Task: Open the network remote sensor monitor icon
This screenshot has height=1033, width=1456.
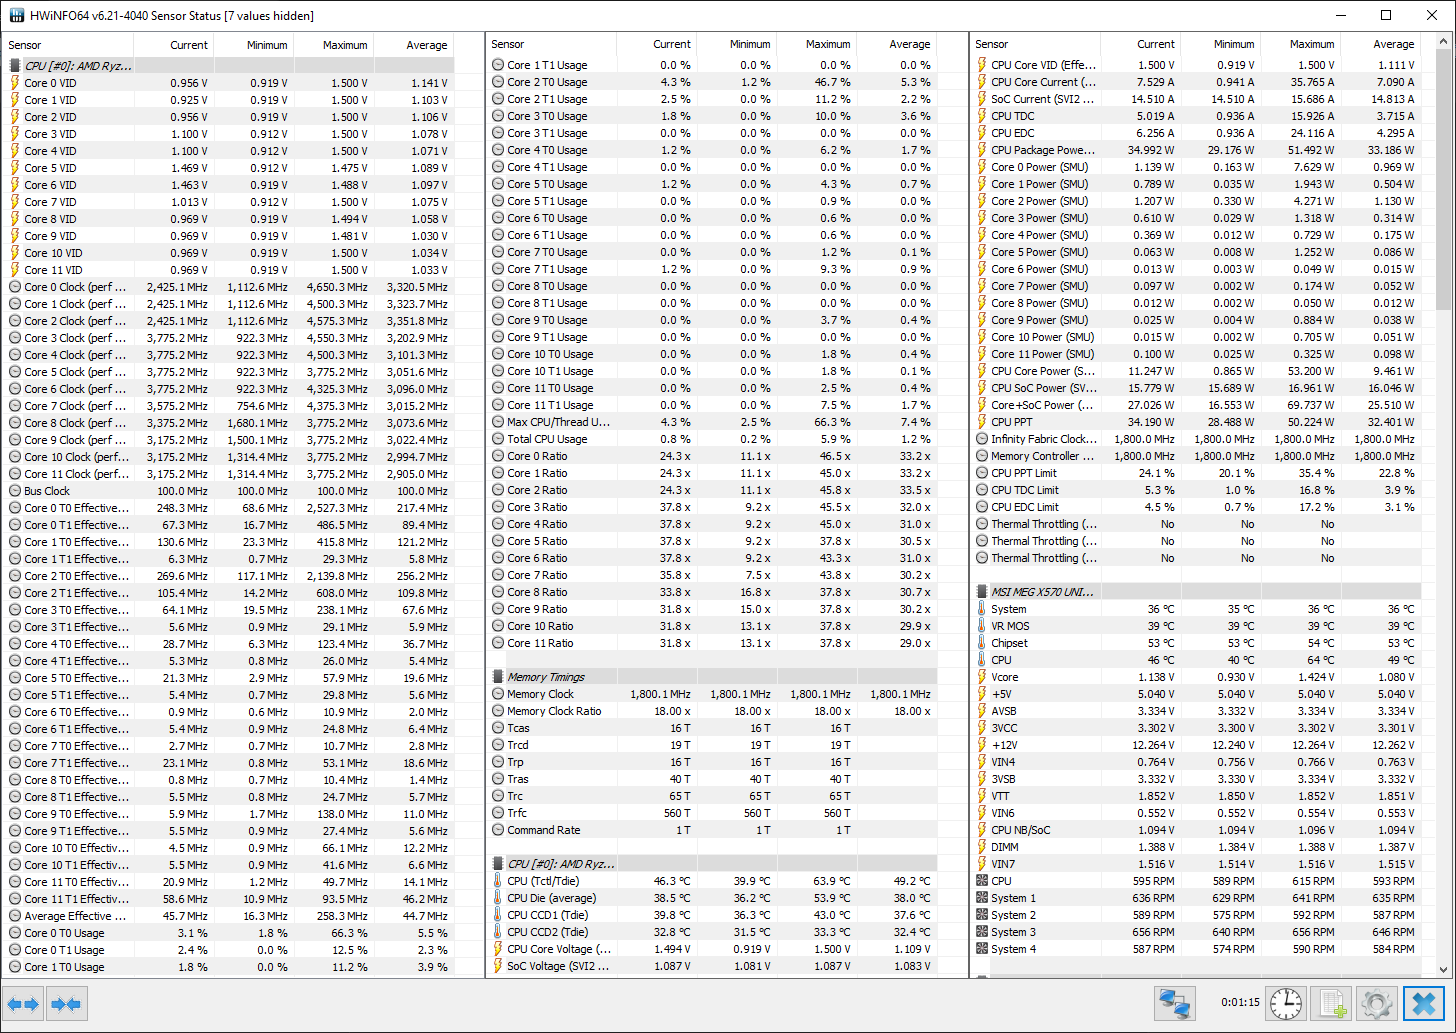Action: coord(1173,1003)
